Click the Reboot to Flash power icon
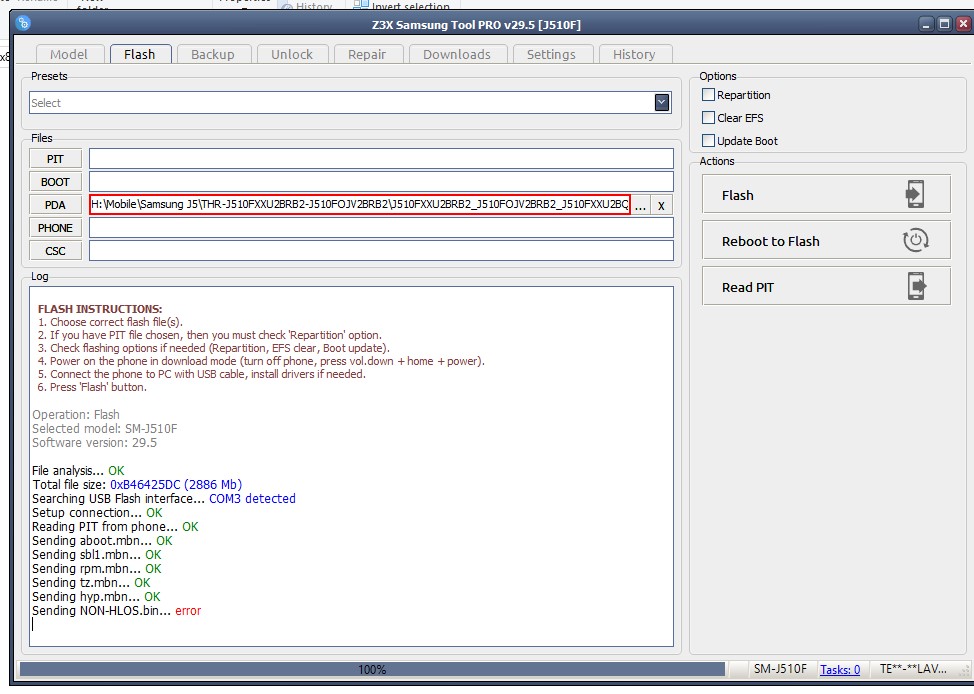The width and height of the screenshot is (974, 694). click(x=915, y=240)
